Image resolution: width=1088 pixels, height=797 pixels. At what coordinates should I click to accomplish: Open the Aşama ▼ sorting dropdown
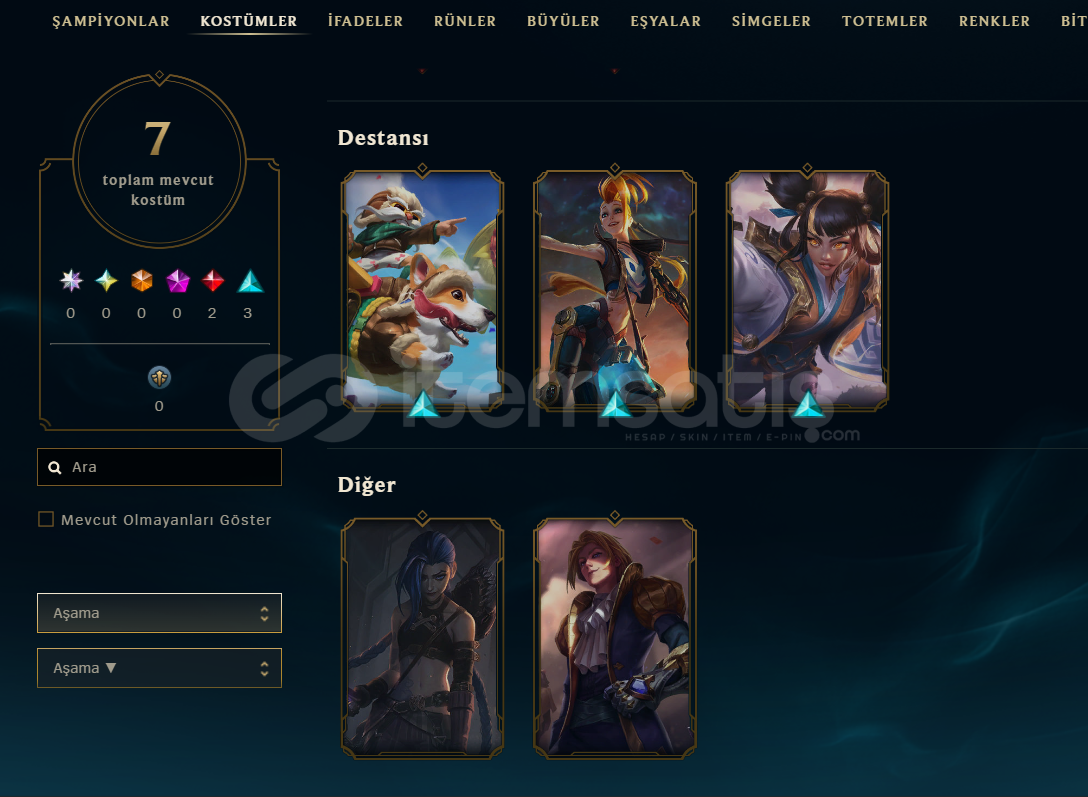point(160,668)
